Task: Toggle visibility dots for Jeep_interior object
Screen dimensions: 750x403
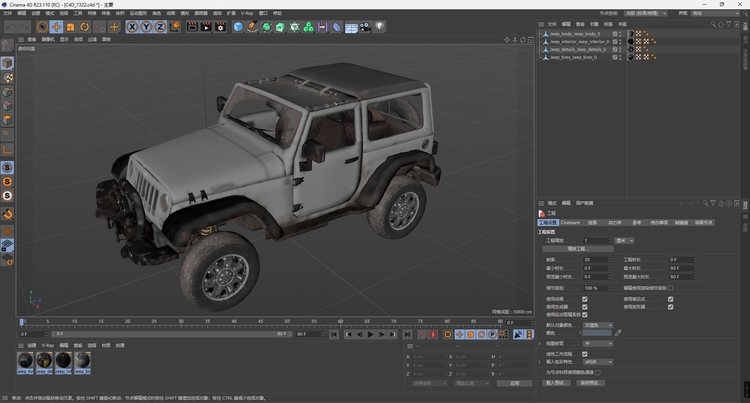Action: pos(620,42)
